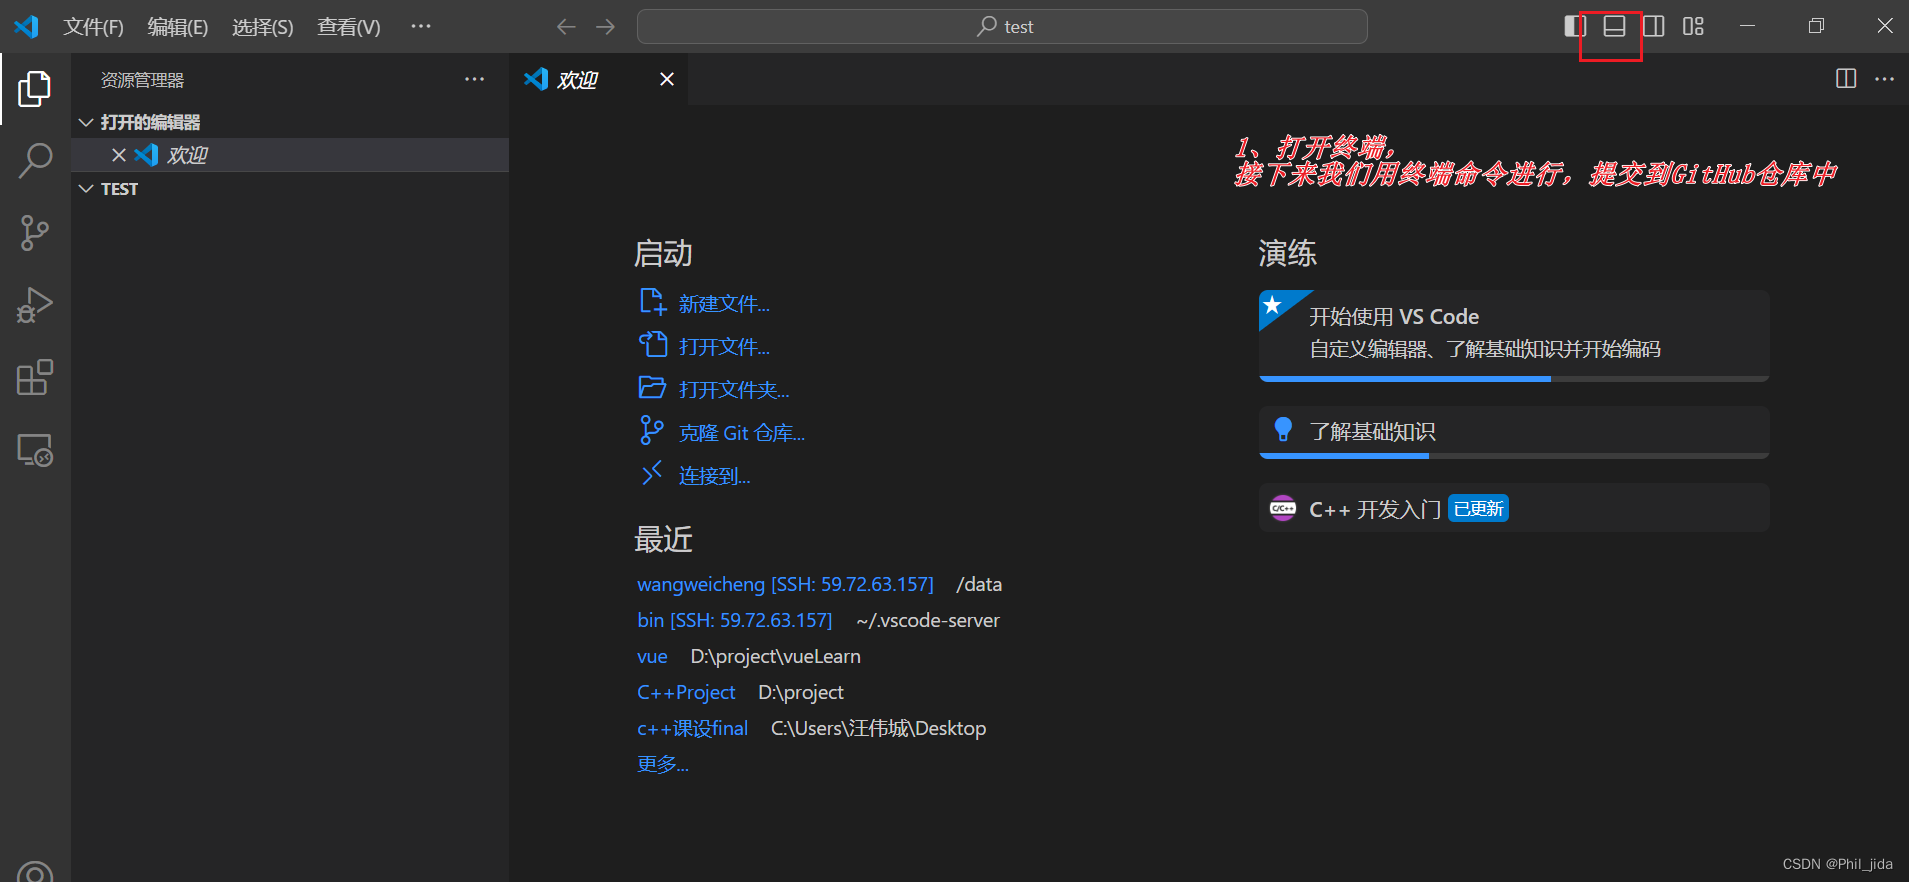Viewport: 1909px width, 882px height.
Task: Click the VS Code logo in title bar
Action: click(27, 26)
